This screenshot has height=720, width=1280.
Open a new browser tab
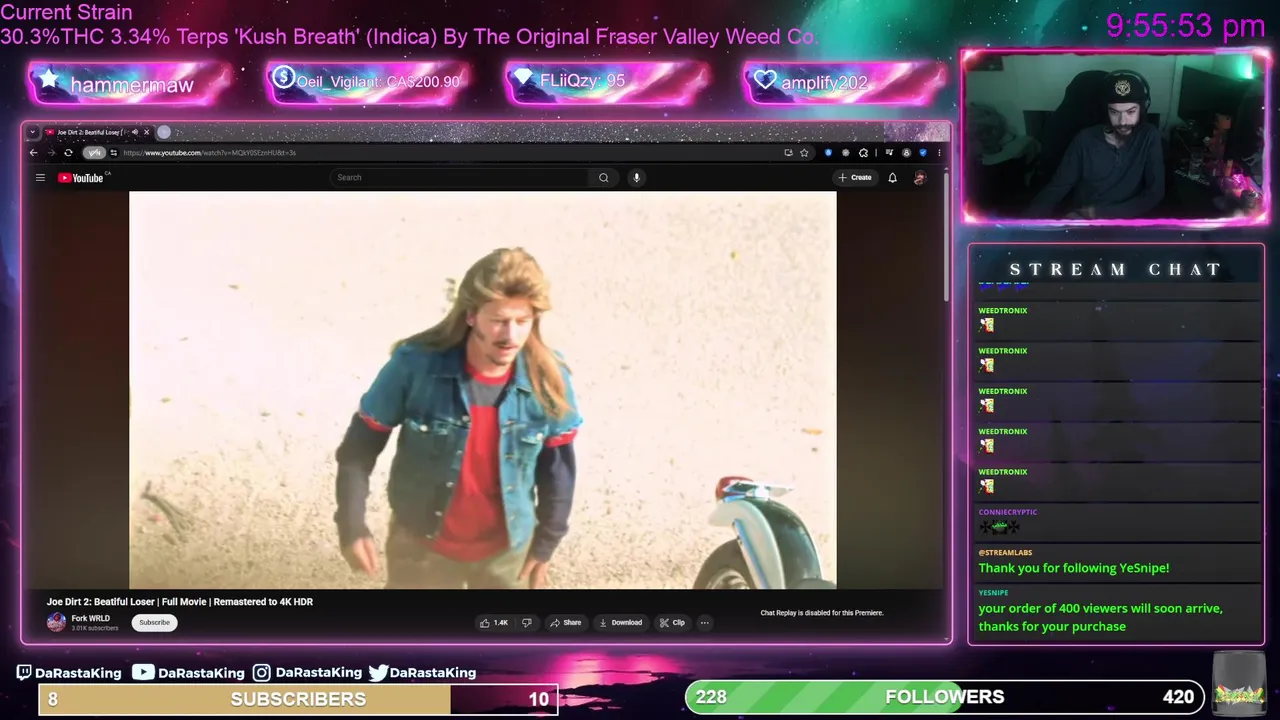164,132
